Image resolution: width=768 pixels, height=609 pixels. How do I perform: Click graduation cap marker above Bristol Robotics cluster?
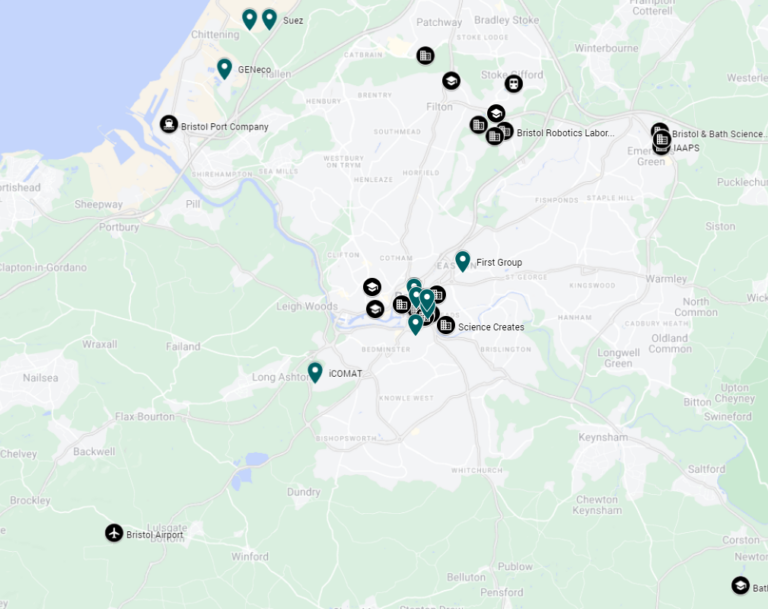(x=496, y=114)
